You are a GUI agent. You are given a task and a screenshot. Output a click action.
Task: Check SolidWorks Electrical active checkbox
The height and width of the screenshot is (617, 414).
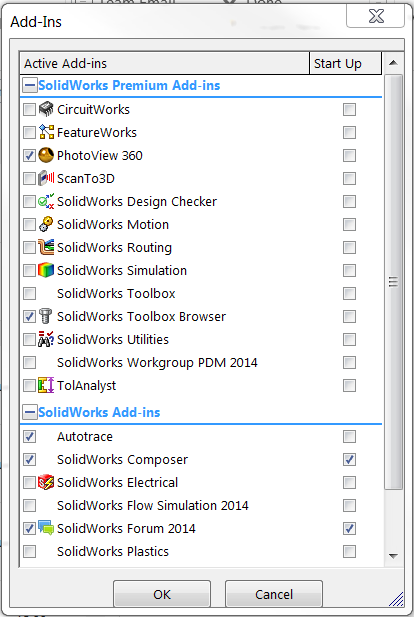point(30,482)
